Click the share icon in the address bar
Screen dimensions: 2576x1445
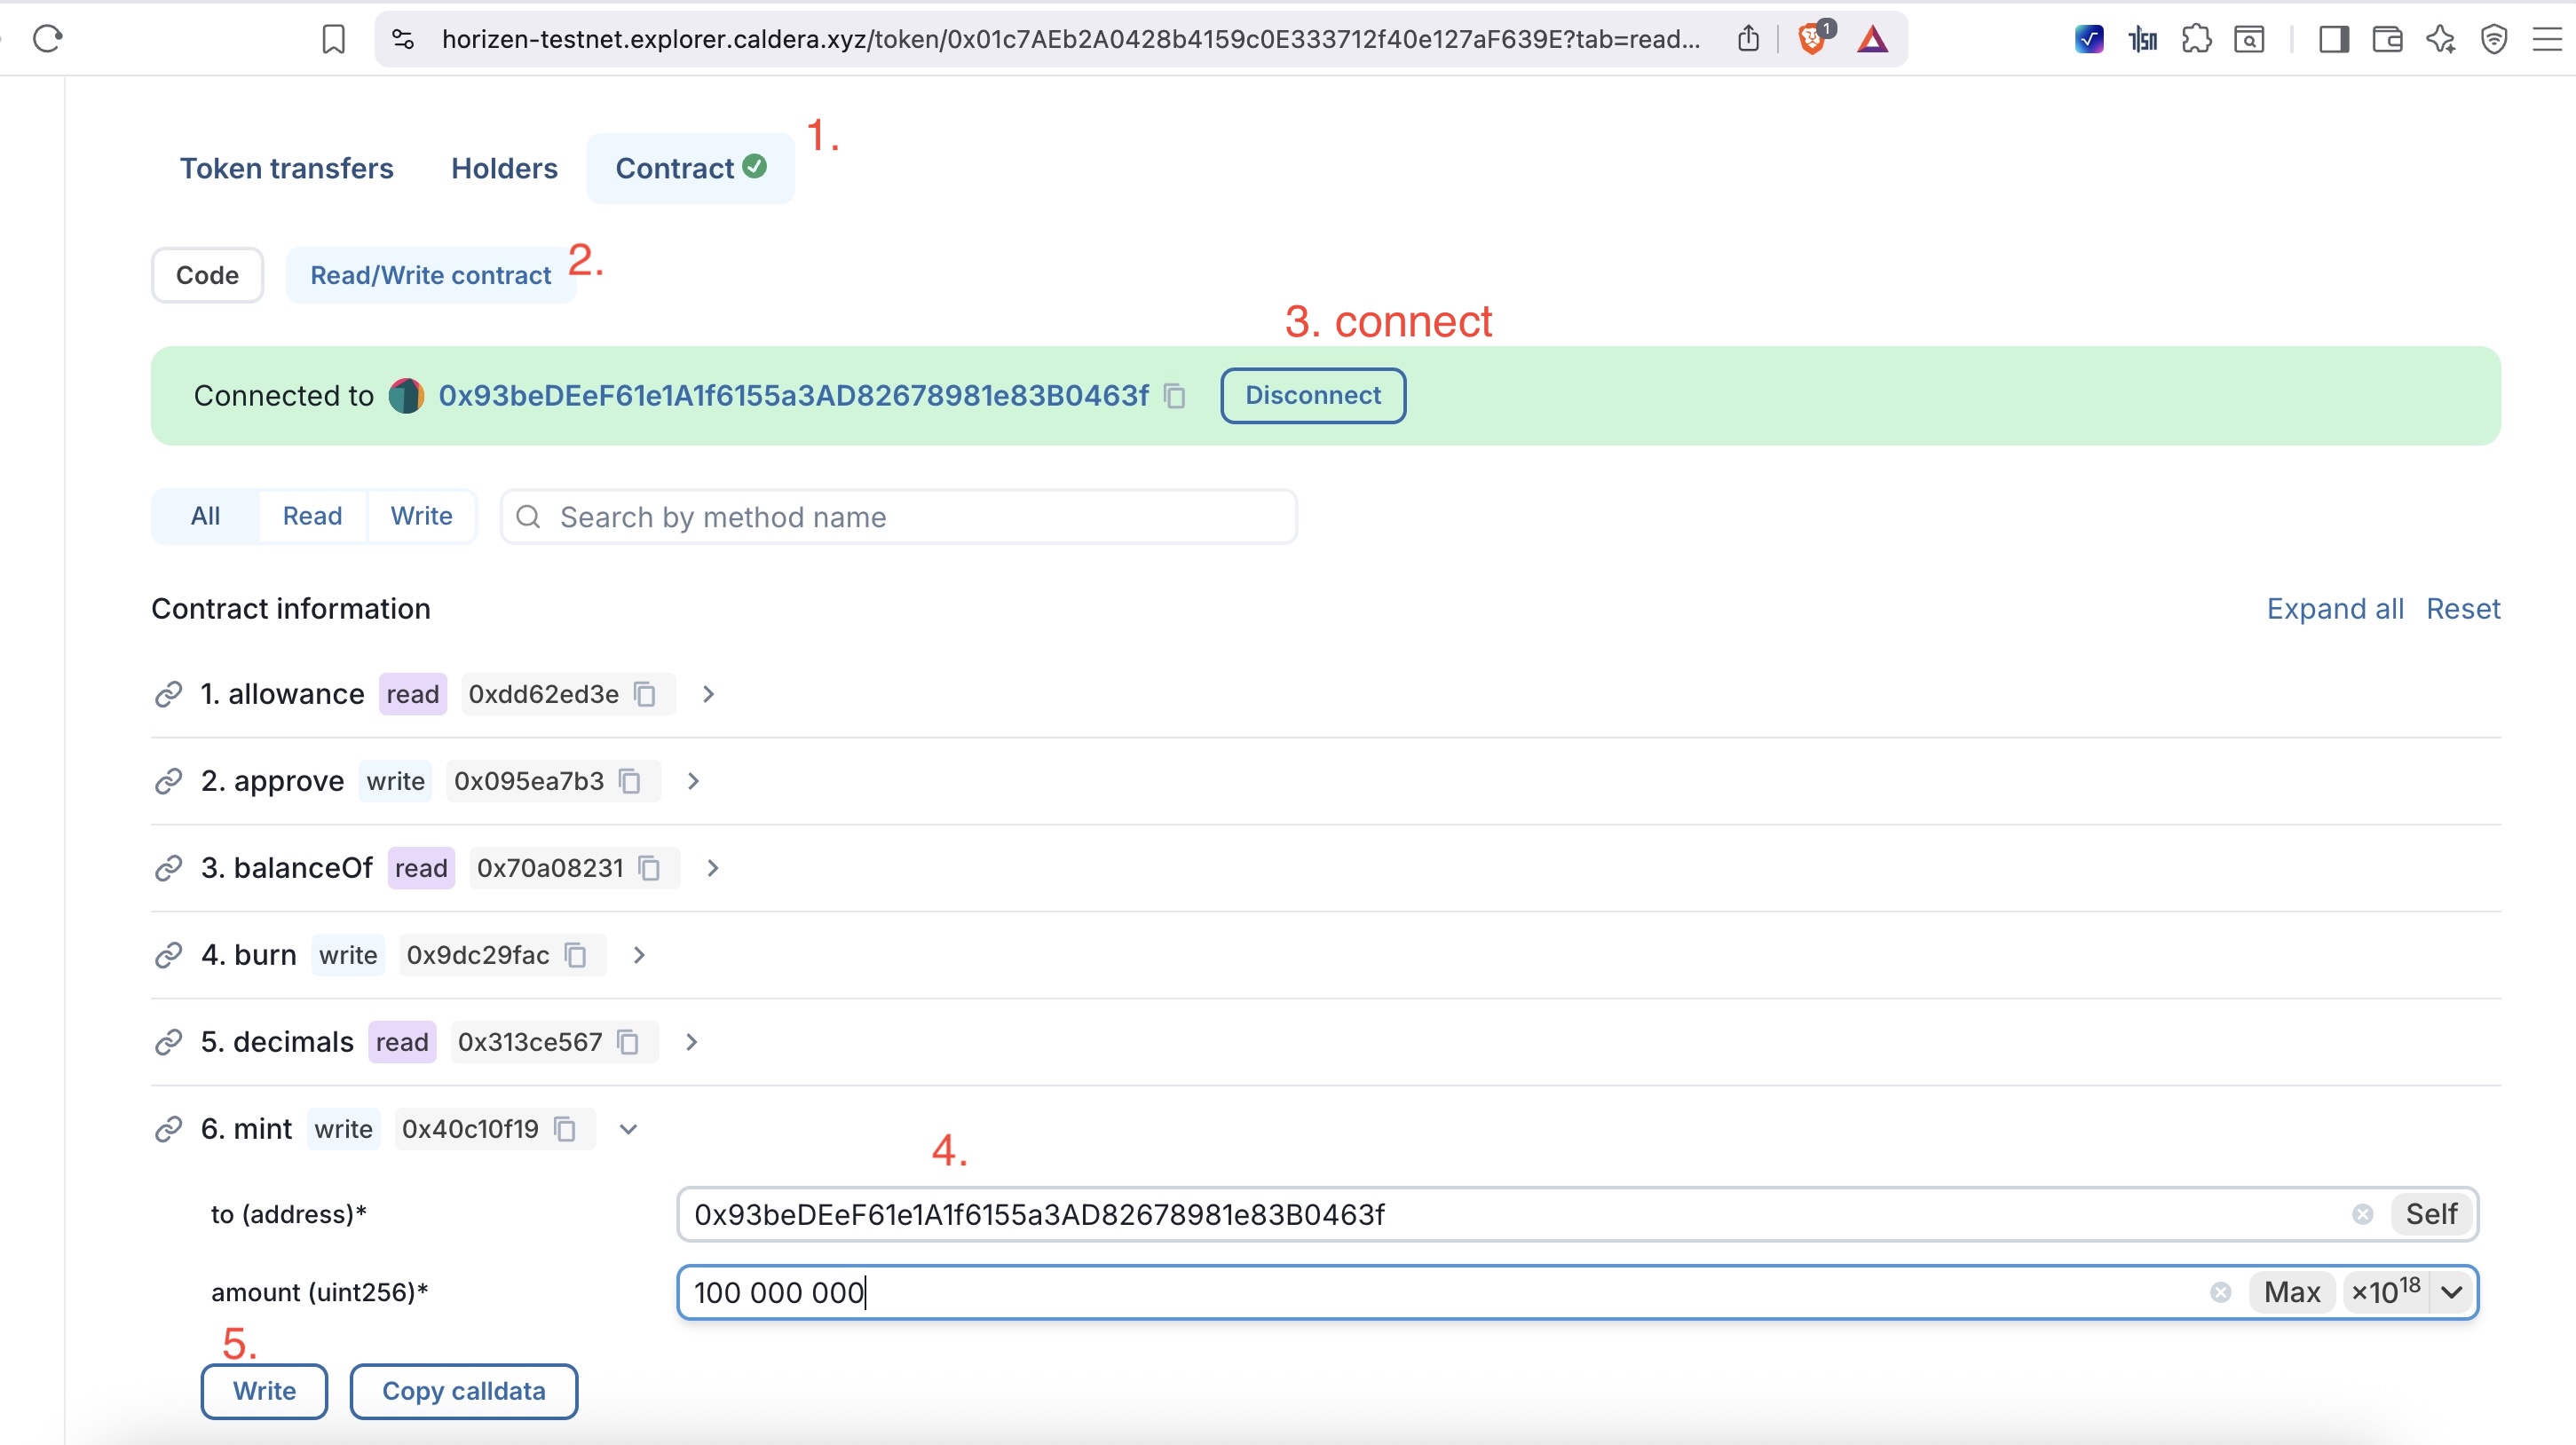tap(1748, 39)
